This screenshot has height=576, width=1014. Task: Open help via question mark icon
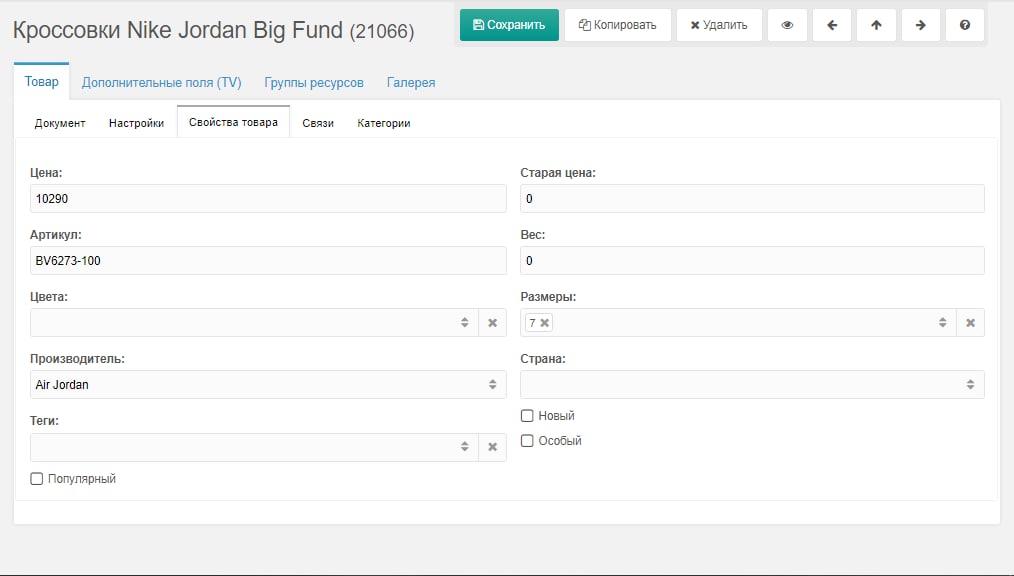[965, 25]
